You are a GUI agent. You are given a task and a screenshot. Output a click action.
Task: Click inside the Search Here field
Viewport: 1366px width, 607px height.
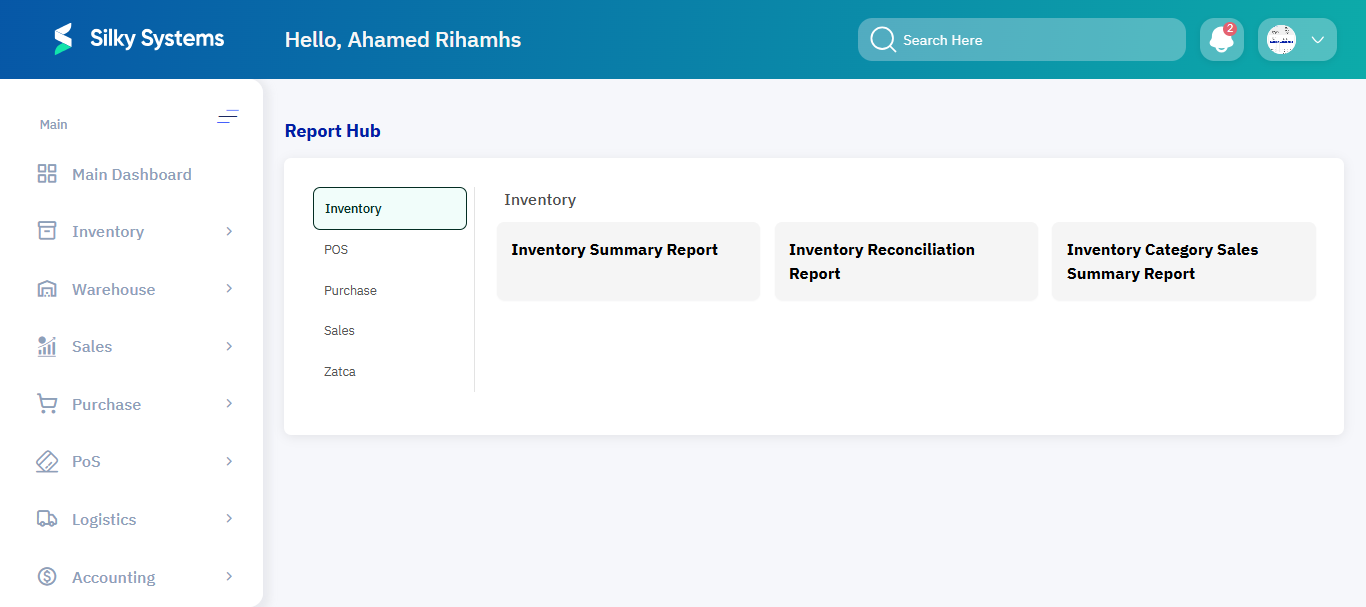1020,39
